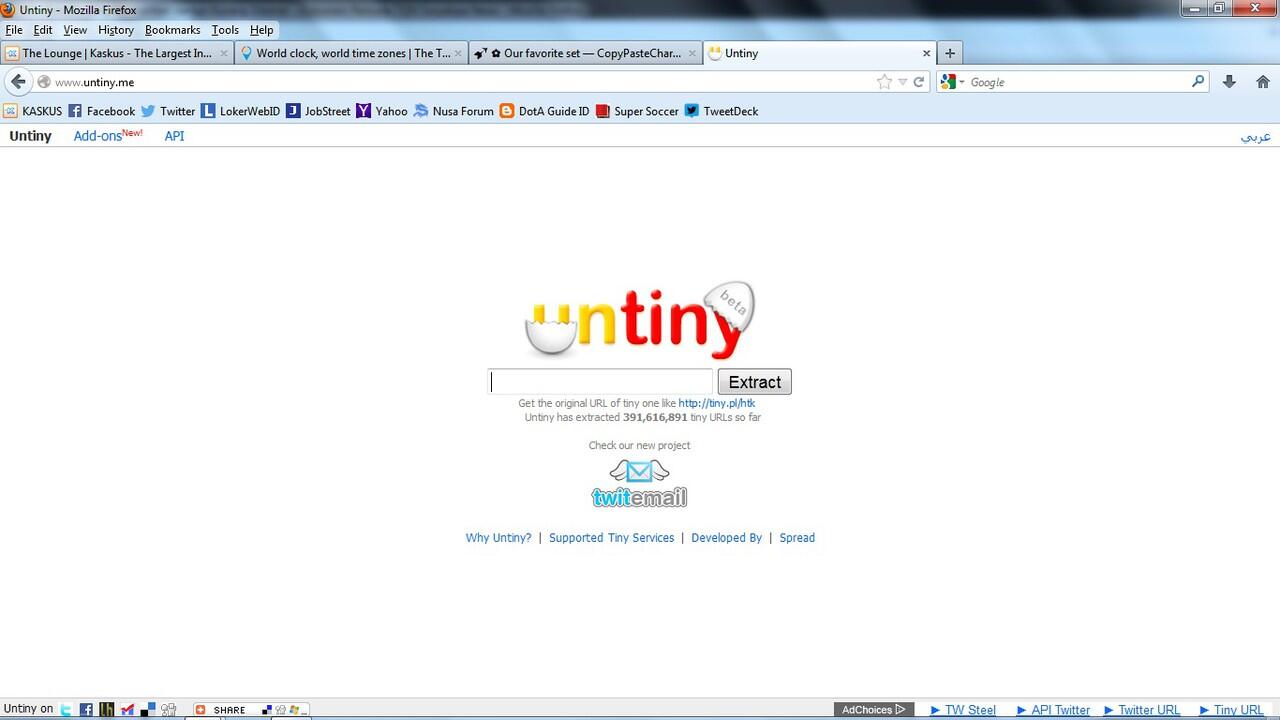Open the Developed By link
The width and height of the screenshot is (1280, 720).
pos(727,538)
